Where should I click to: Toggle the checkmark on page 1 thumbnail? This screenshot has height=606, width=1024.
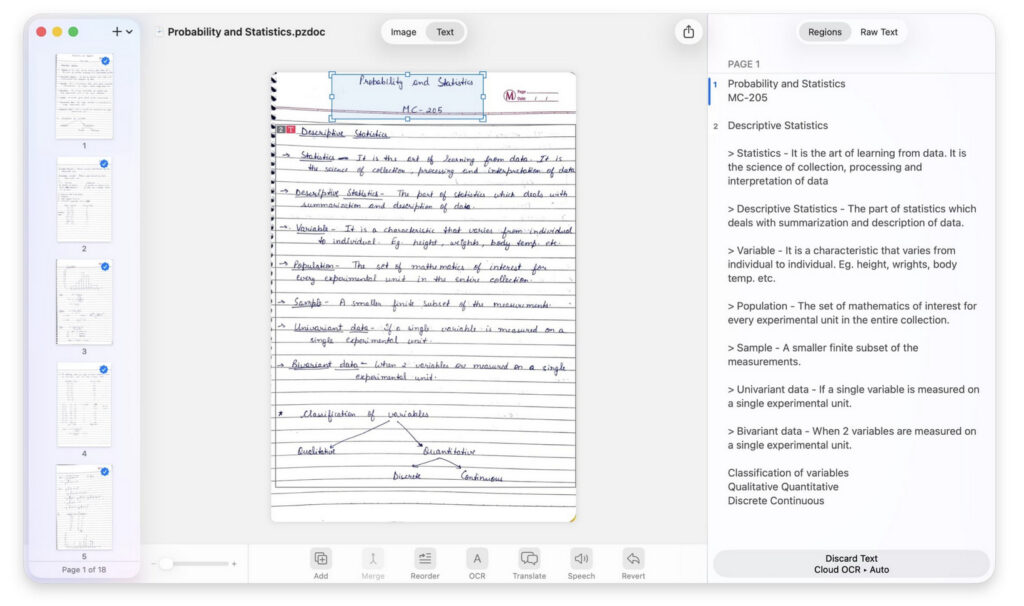(105, 61)
